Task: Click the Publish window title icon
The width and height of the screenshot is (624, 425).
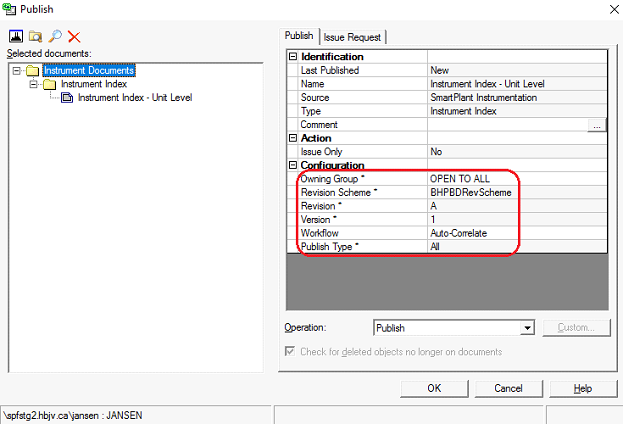Action: [9, 9]
